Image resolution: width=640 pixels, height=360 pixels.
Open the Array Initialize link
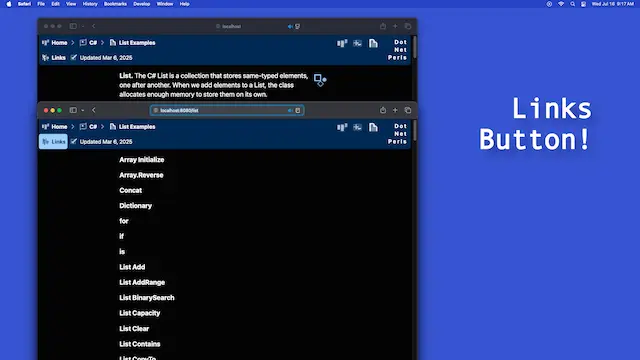pyautogui.click(x=142, y=160)
